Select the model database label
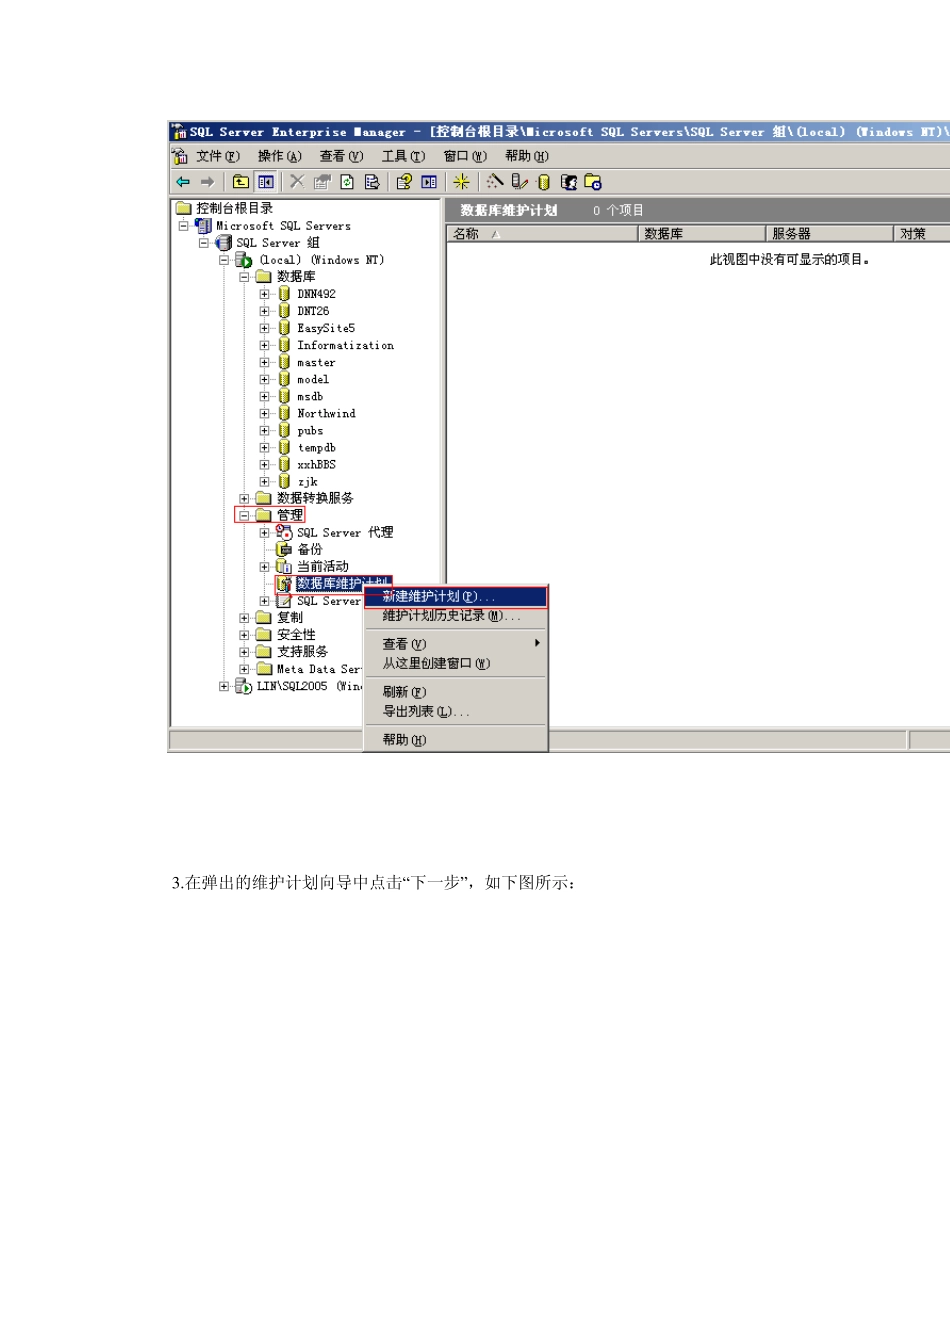Viewport: 950px width, 1344px height. [313, 379]
